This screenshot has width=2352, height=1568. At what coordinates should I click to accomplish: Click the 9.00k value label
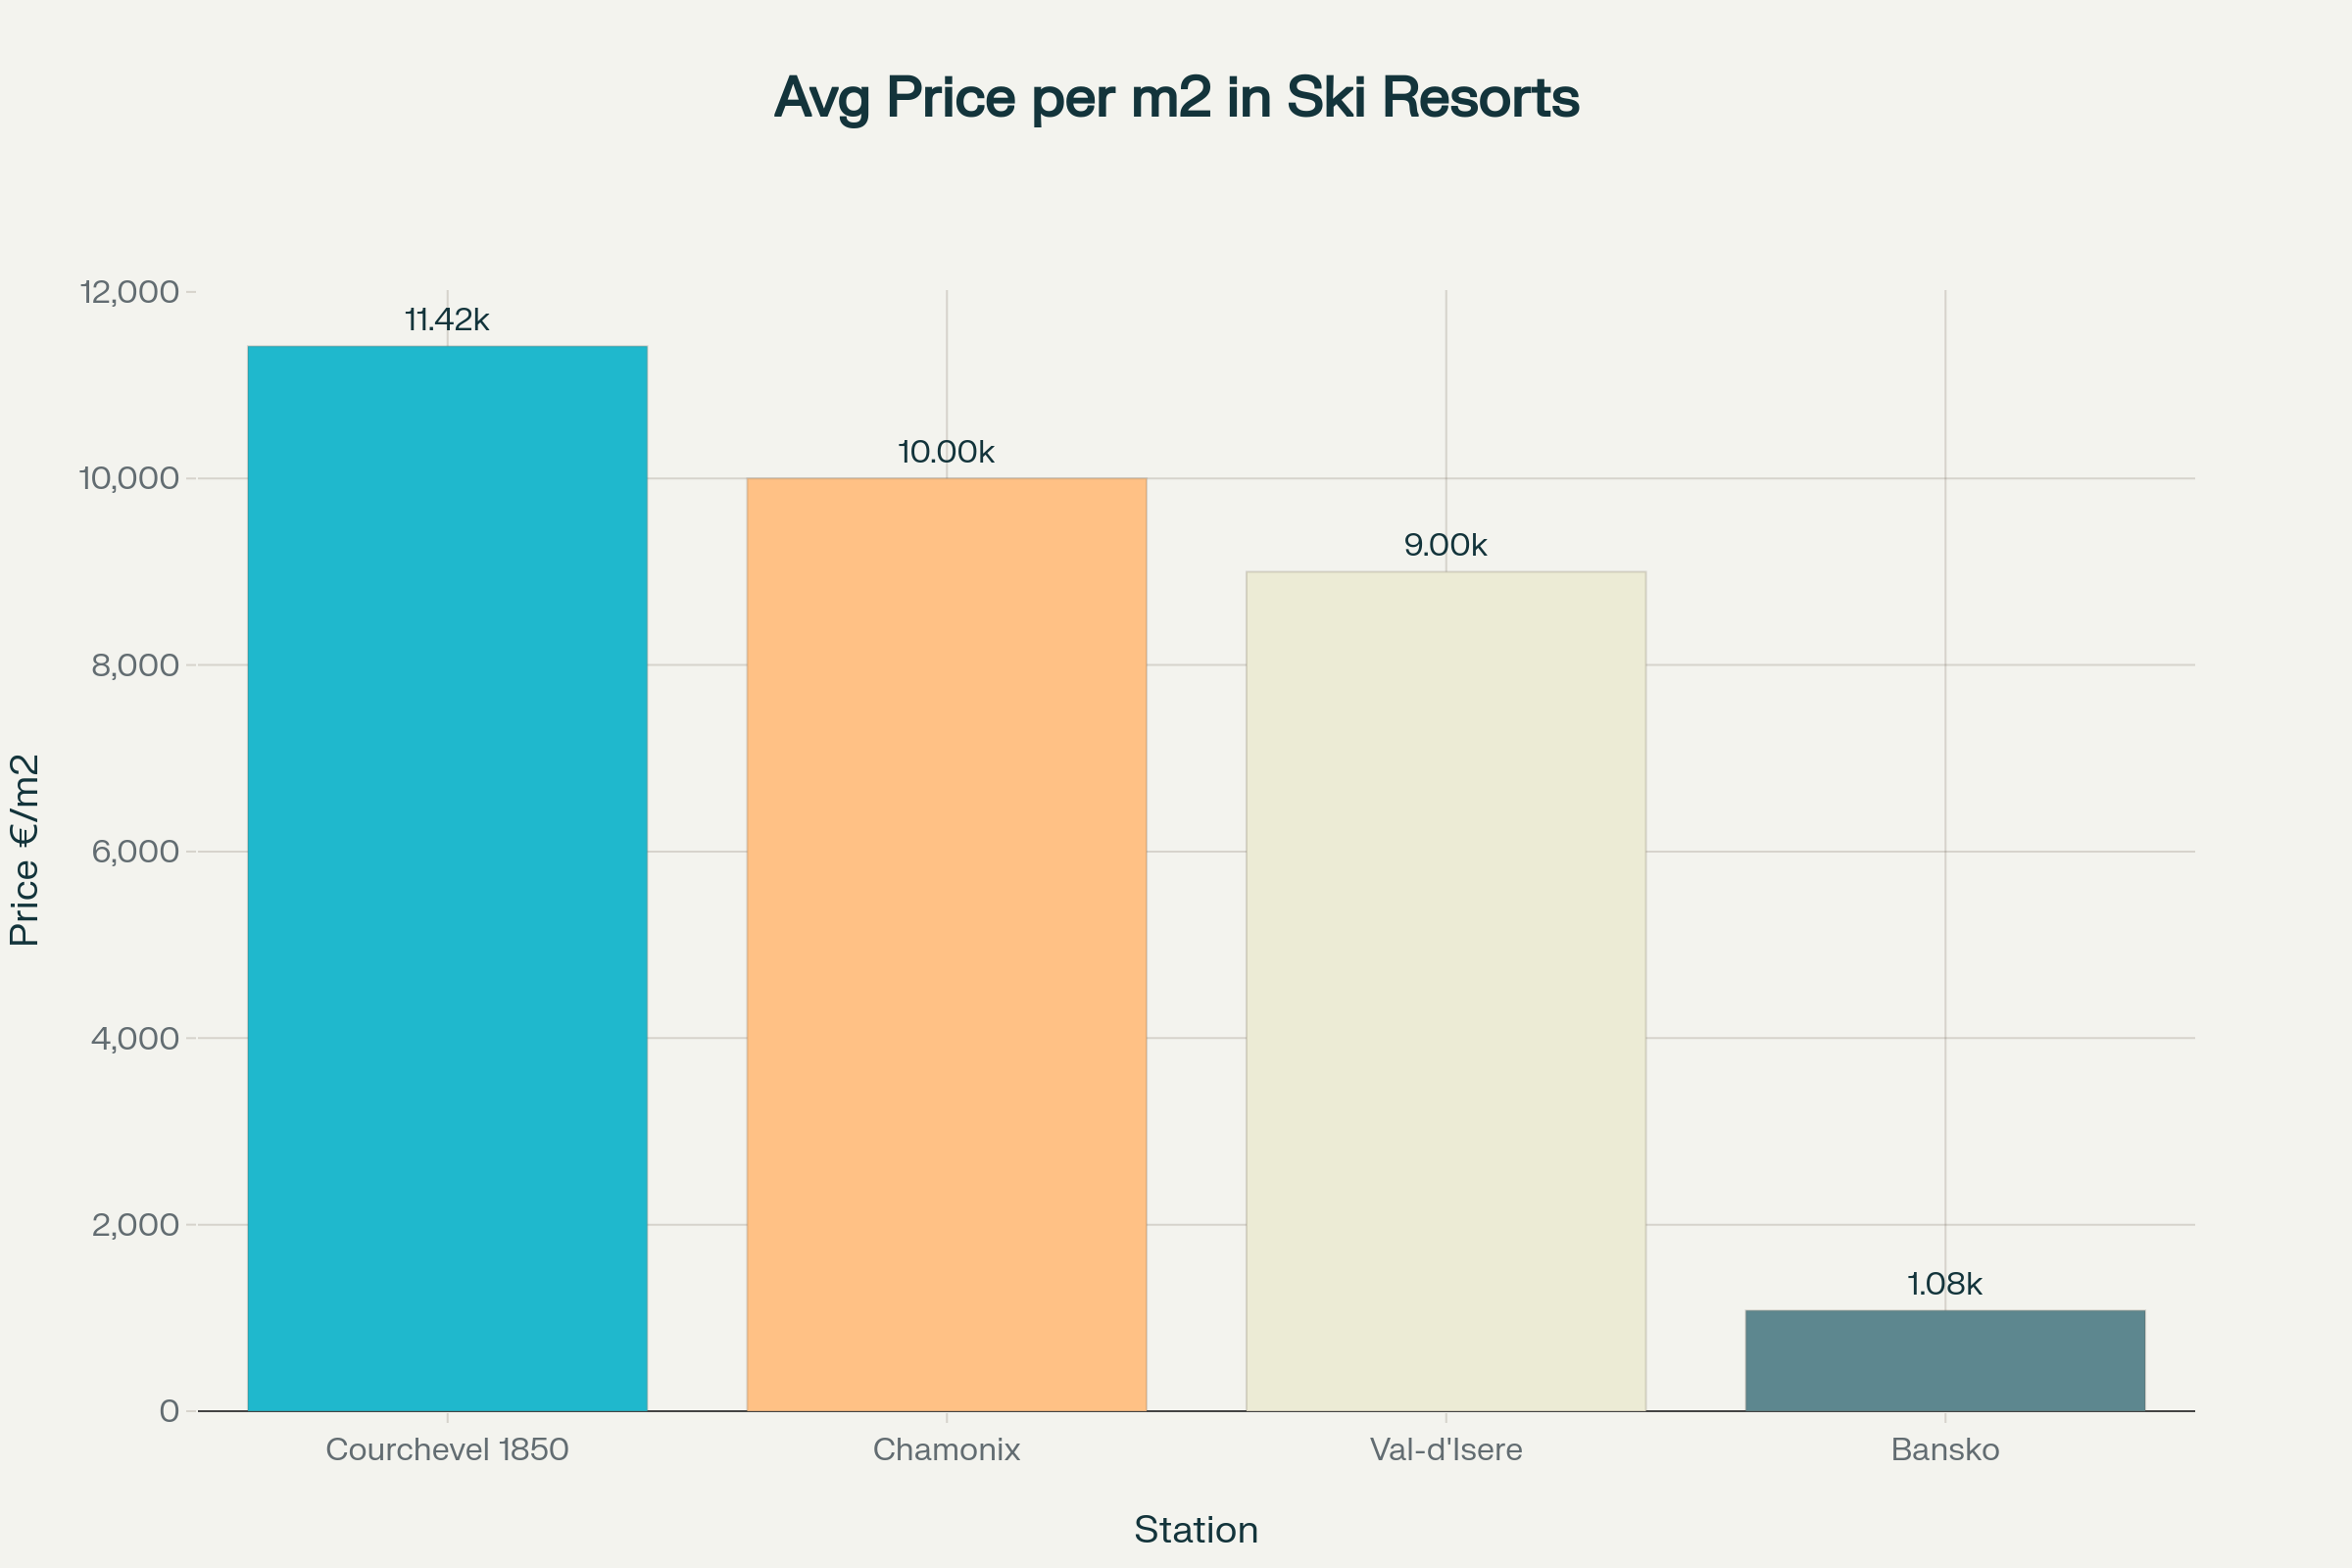click(1445, 545)
